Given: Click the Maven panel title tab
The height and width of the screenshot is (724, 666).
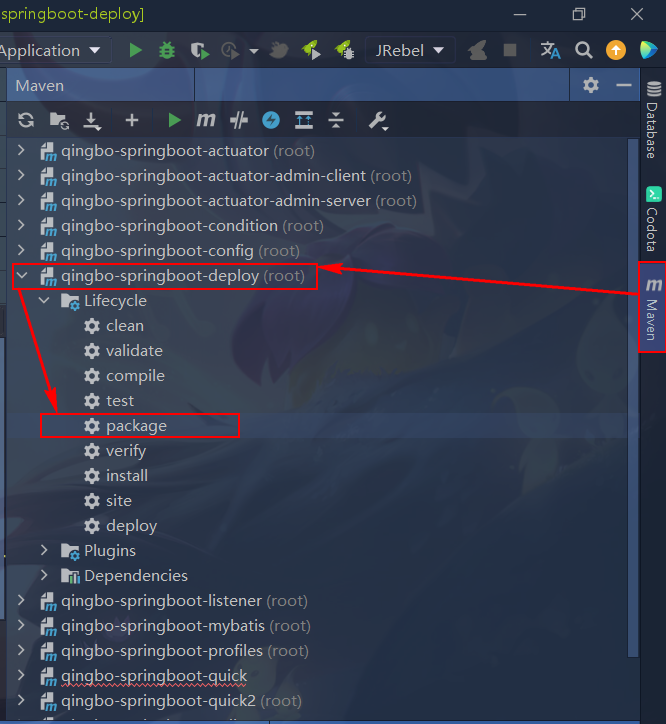Looking at the screenshot, I should pos(40,85).
